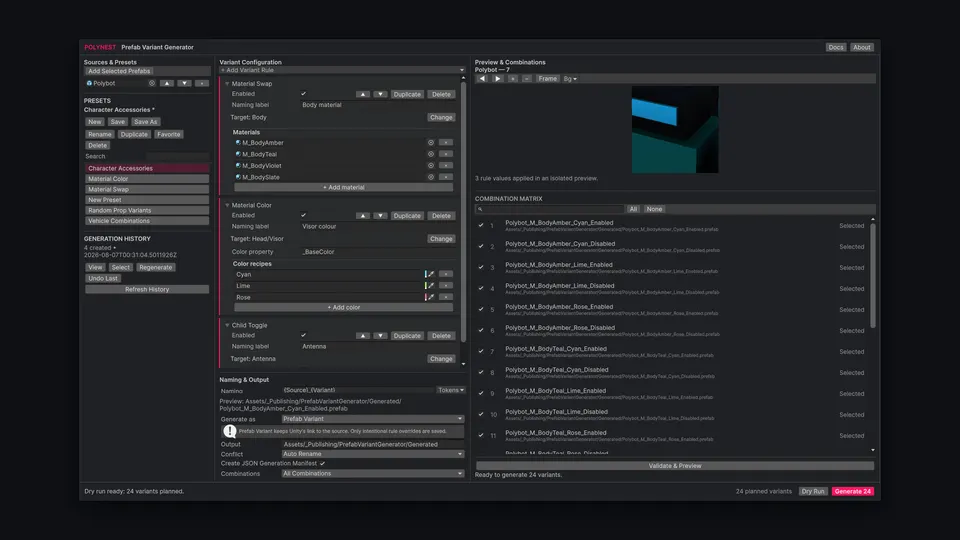Viewport: 960px width, 540px height.
Task: Collapse the Material Swap rule section
Action: click(227, 83)
